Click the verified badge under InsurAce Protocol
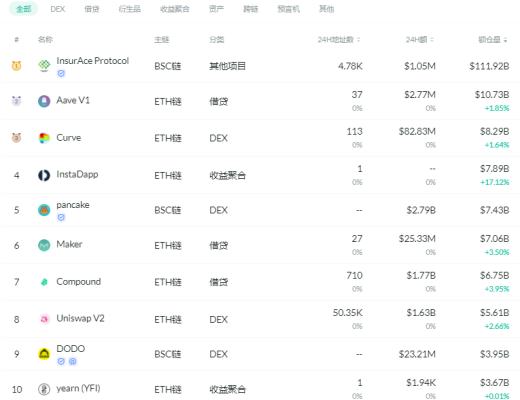520x400 pixels. (61, 73)
